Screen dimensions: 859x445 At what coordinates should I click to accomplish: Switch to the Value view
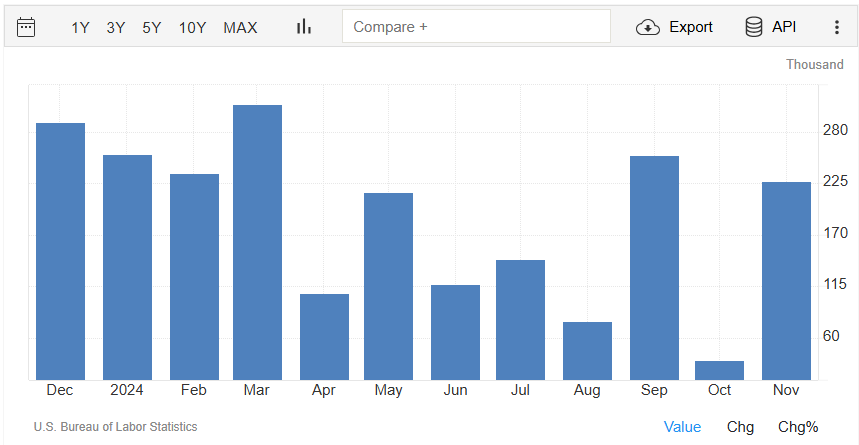[x=682, y=427]
